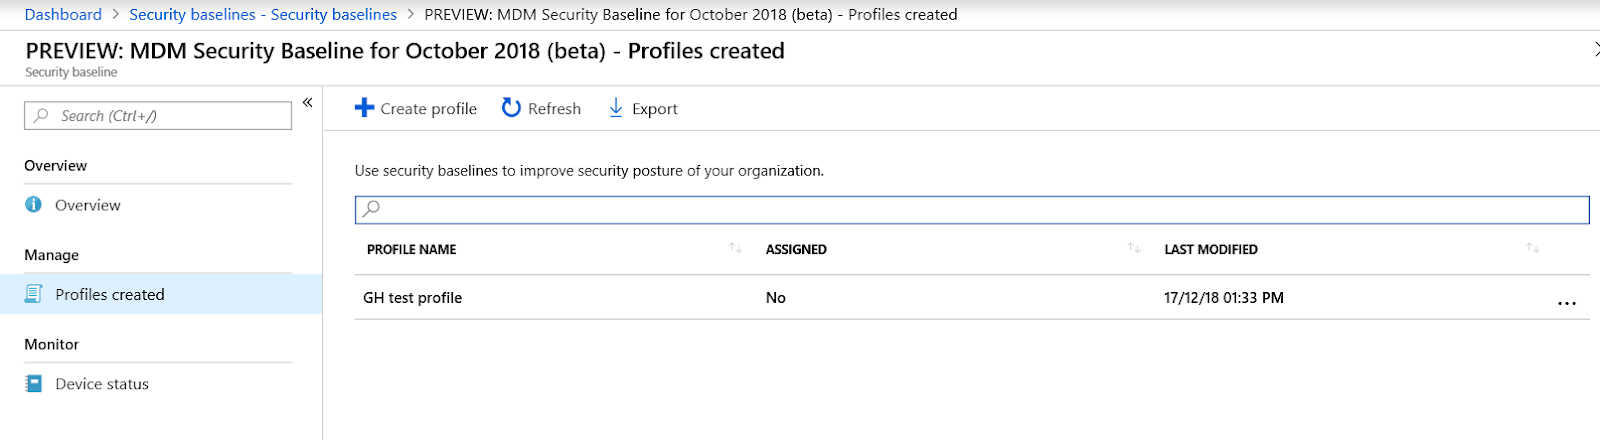Click the Export download arrow icon
This screenshot has height=440, width=1600.
point(616,108)
